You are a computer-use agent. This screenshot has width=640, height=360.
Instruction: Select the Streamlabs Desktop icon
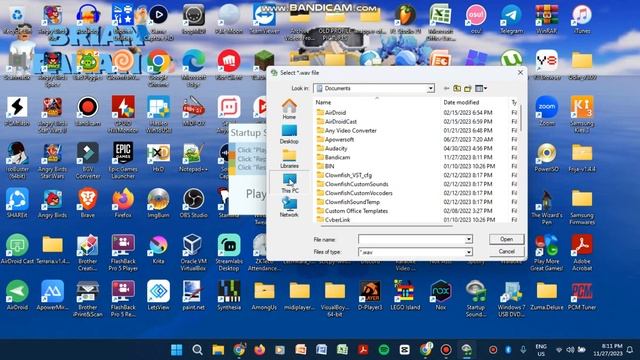point(229,252)
